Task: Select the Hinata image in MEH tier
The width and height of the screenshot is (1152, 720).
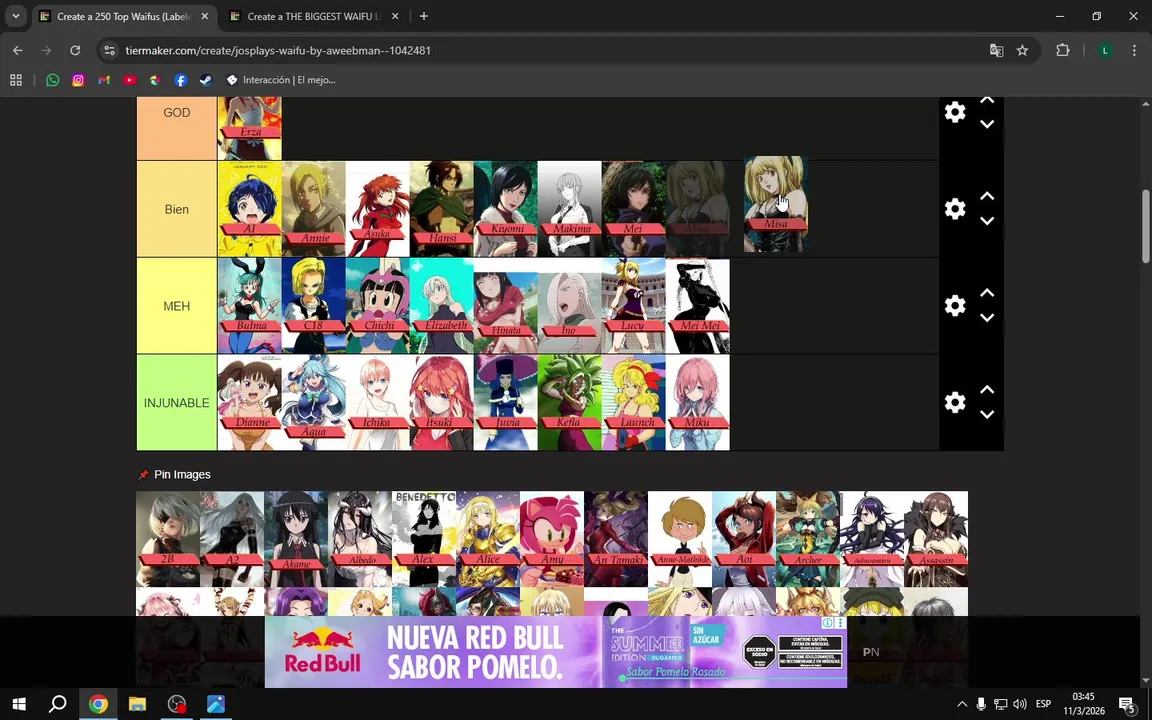Action: tap(505, 306)
